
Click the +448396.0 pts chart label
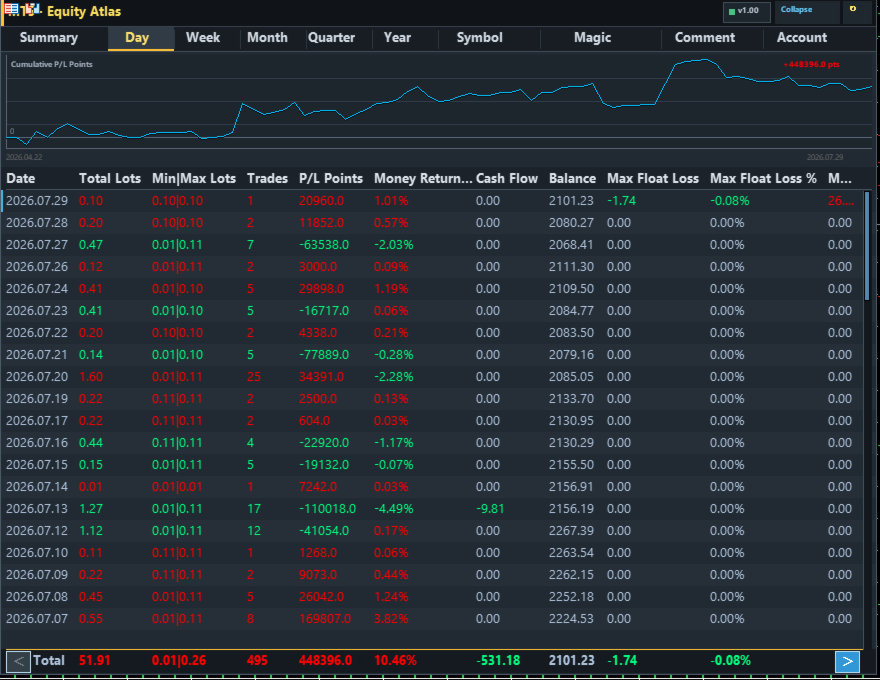(812, 65)
